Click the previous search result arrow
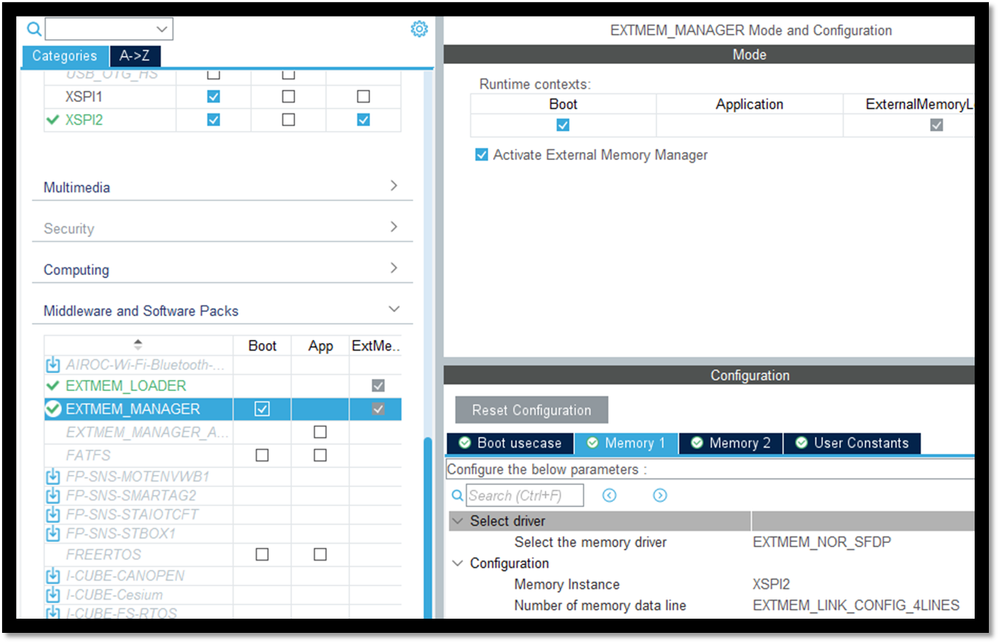The height and width of the screenshot is (643, 999). click(609, 496)
